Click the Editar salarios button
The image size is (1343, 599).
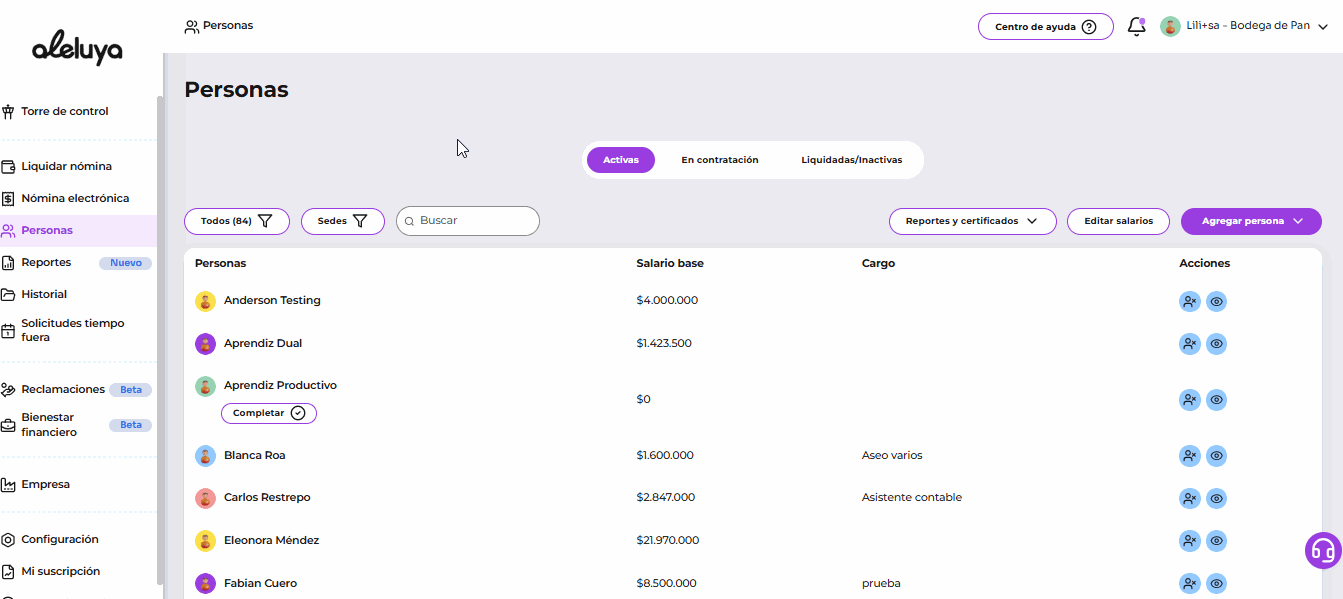1118,221
